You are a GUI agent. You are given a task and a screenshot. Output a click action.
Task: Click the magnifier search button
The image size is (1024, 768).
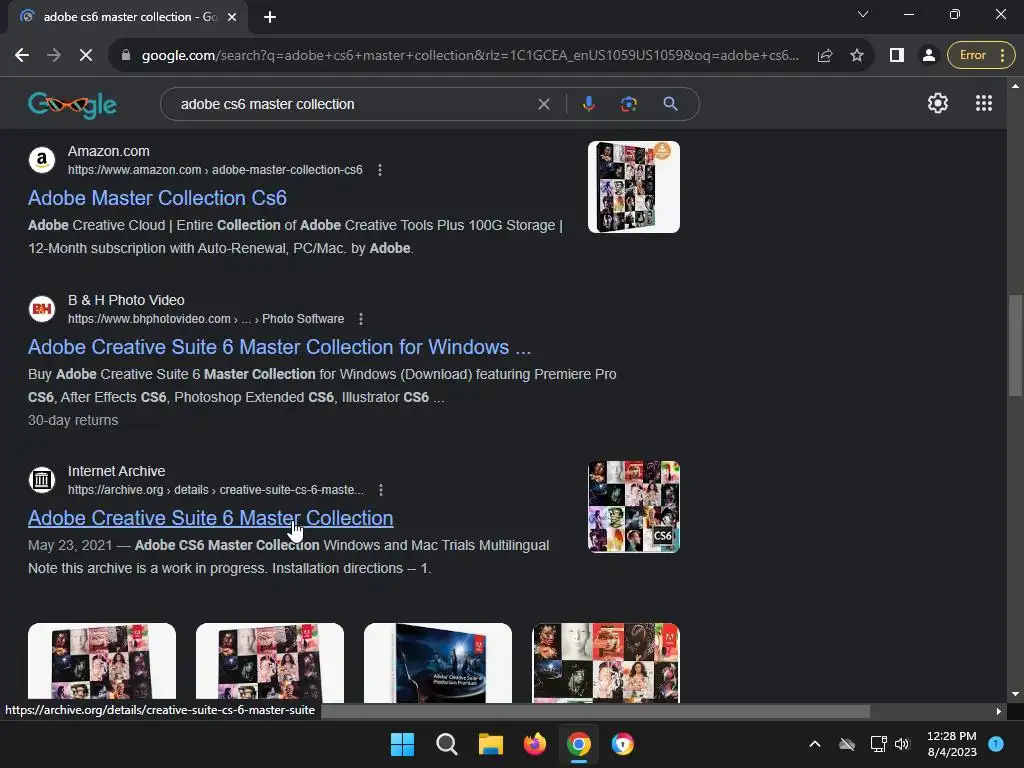[x=670, y=104]
